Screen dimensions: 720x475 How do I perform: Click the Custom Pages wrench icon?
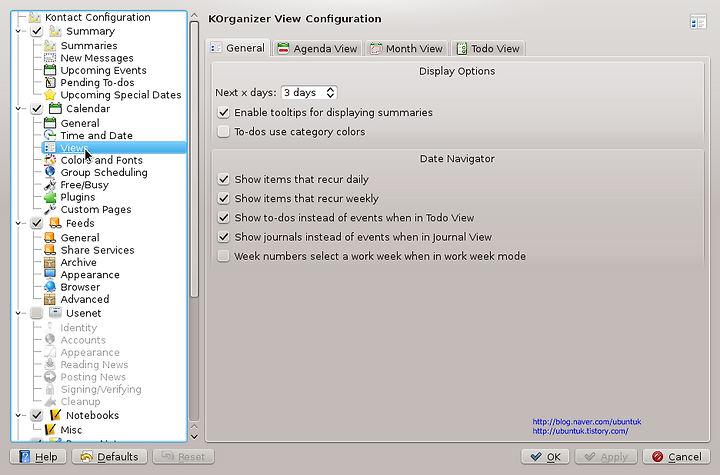pyautogui.click(x=50, y=209)
